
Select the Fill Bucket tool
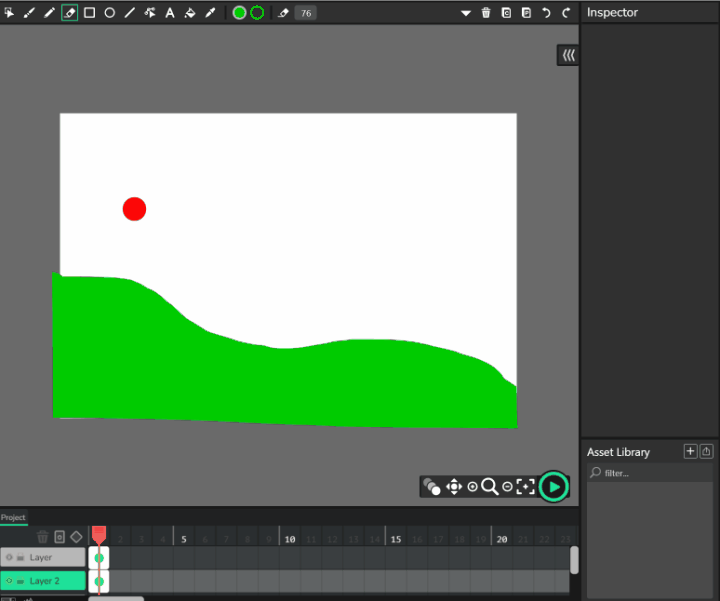pos(190,13)
